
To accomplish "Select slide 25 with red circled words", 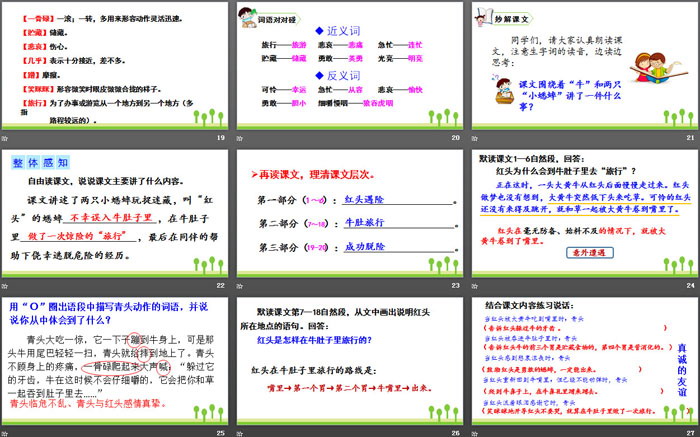I will [115, 359].
